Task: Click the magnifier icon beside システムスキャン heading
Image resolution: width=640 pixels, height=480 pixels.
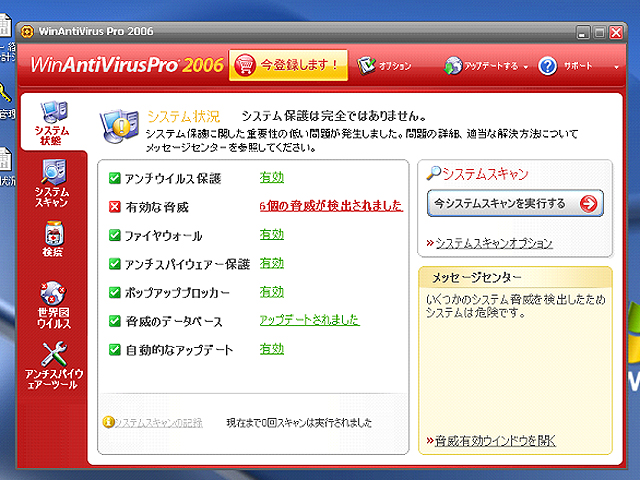Action: pyautogui.click(x=433, y=173)
